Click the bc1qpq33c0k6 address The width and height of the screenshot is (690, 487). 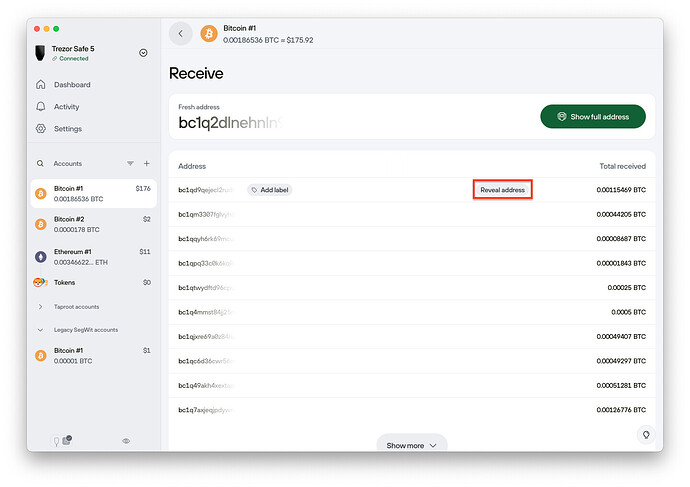tap(206, 263)
